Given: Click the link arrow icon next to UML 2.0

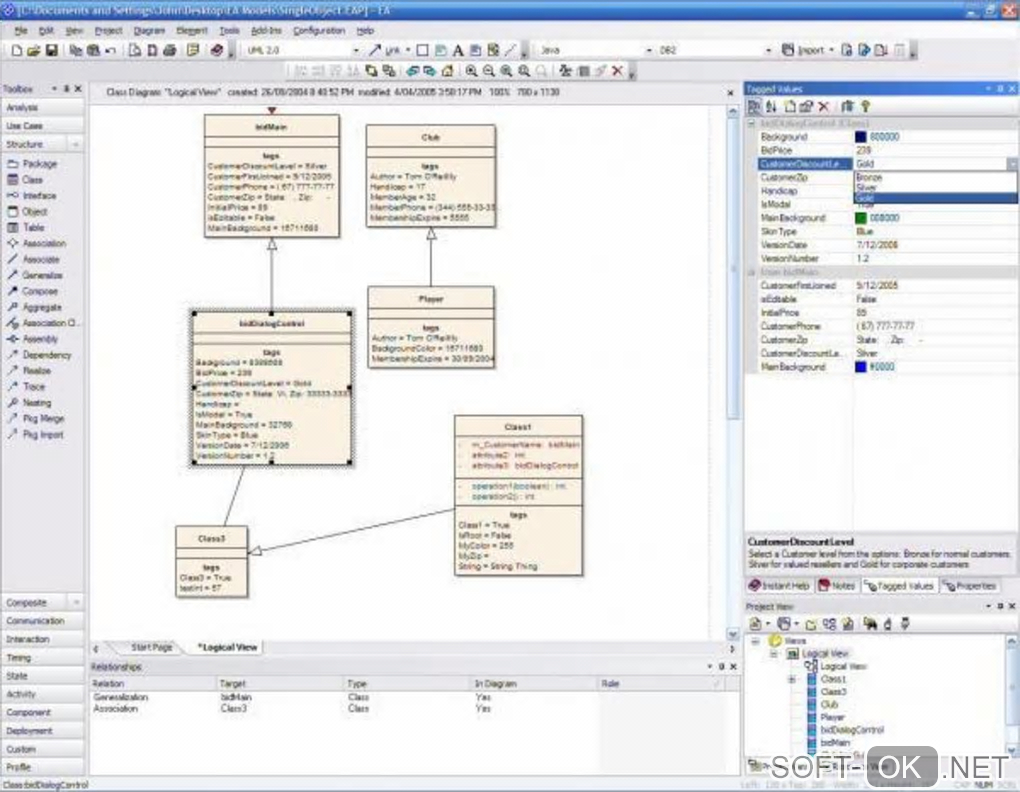Looking at the screenshot, I should click(375, 50).
